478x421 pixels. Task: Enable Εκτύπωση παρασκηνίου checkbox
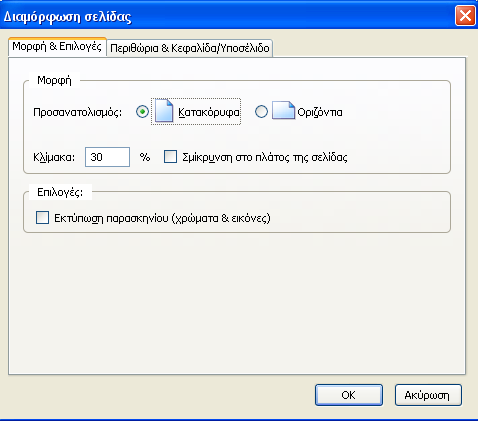(x=42, y=218)
